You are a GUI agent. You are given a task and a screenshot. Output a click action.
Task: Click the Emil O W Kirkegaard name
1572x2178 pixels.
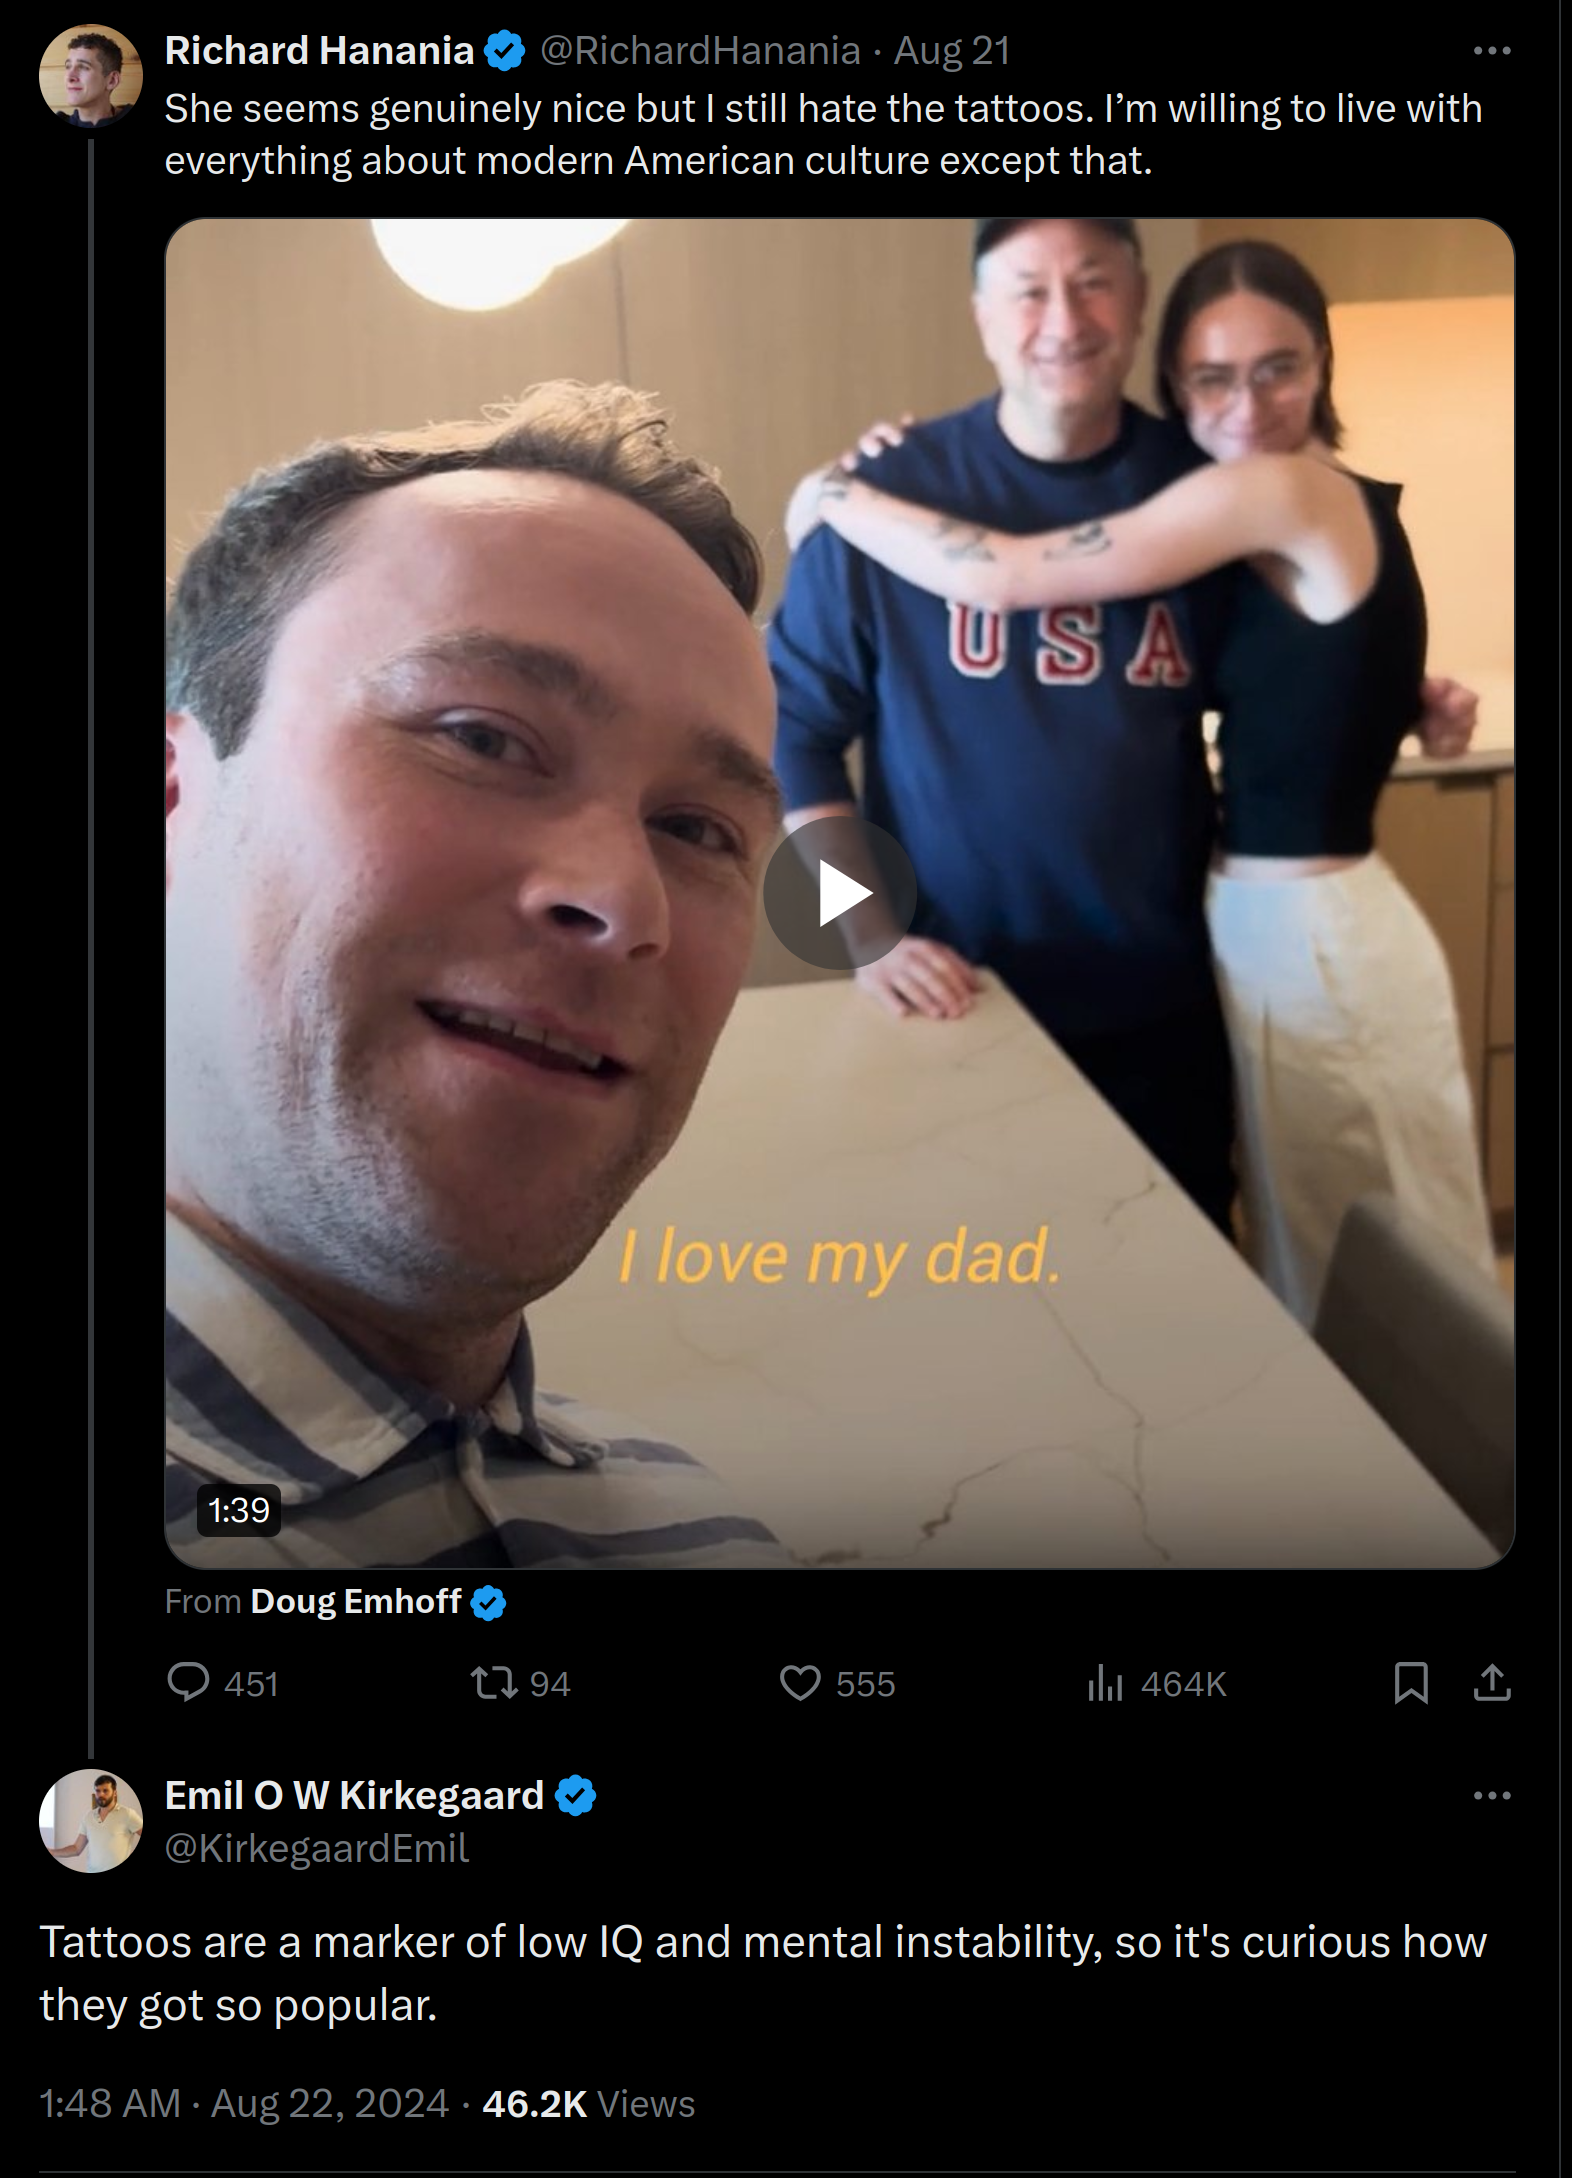tap(354, 1795)
